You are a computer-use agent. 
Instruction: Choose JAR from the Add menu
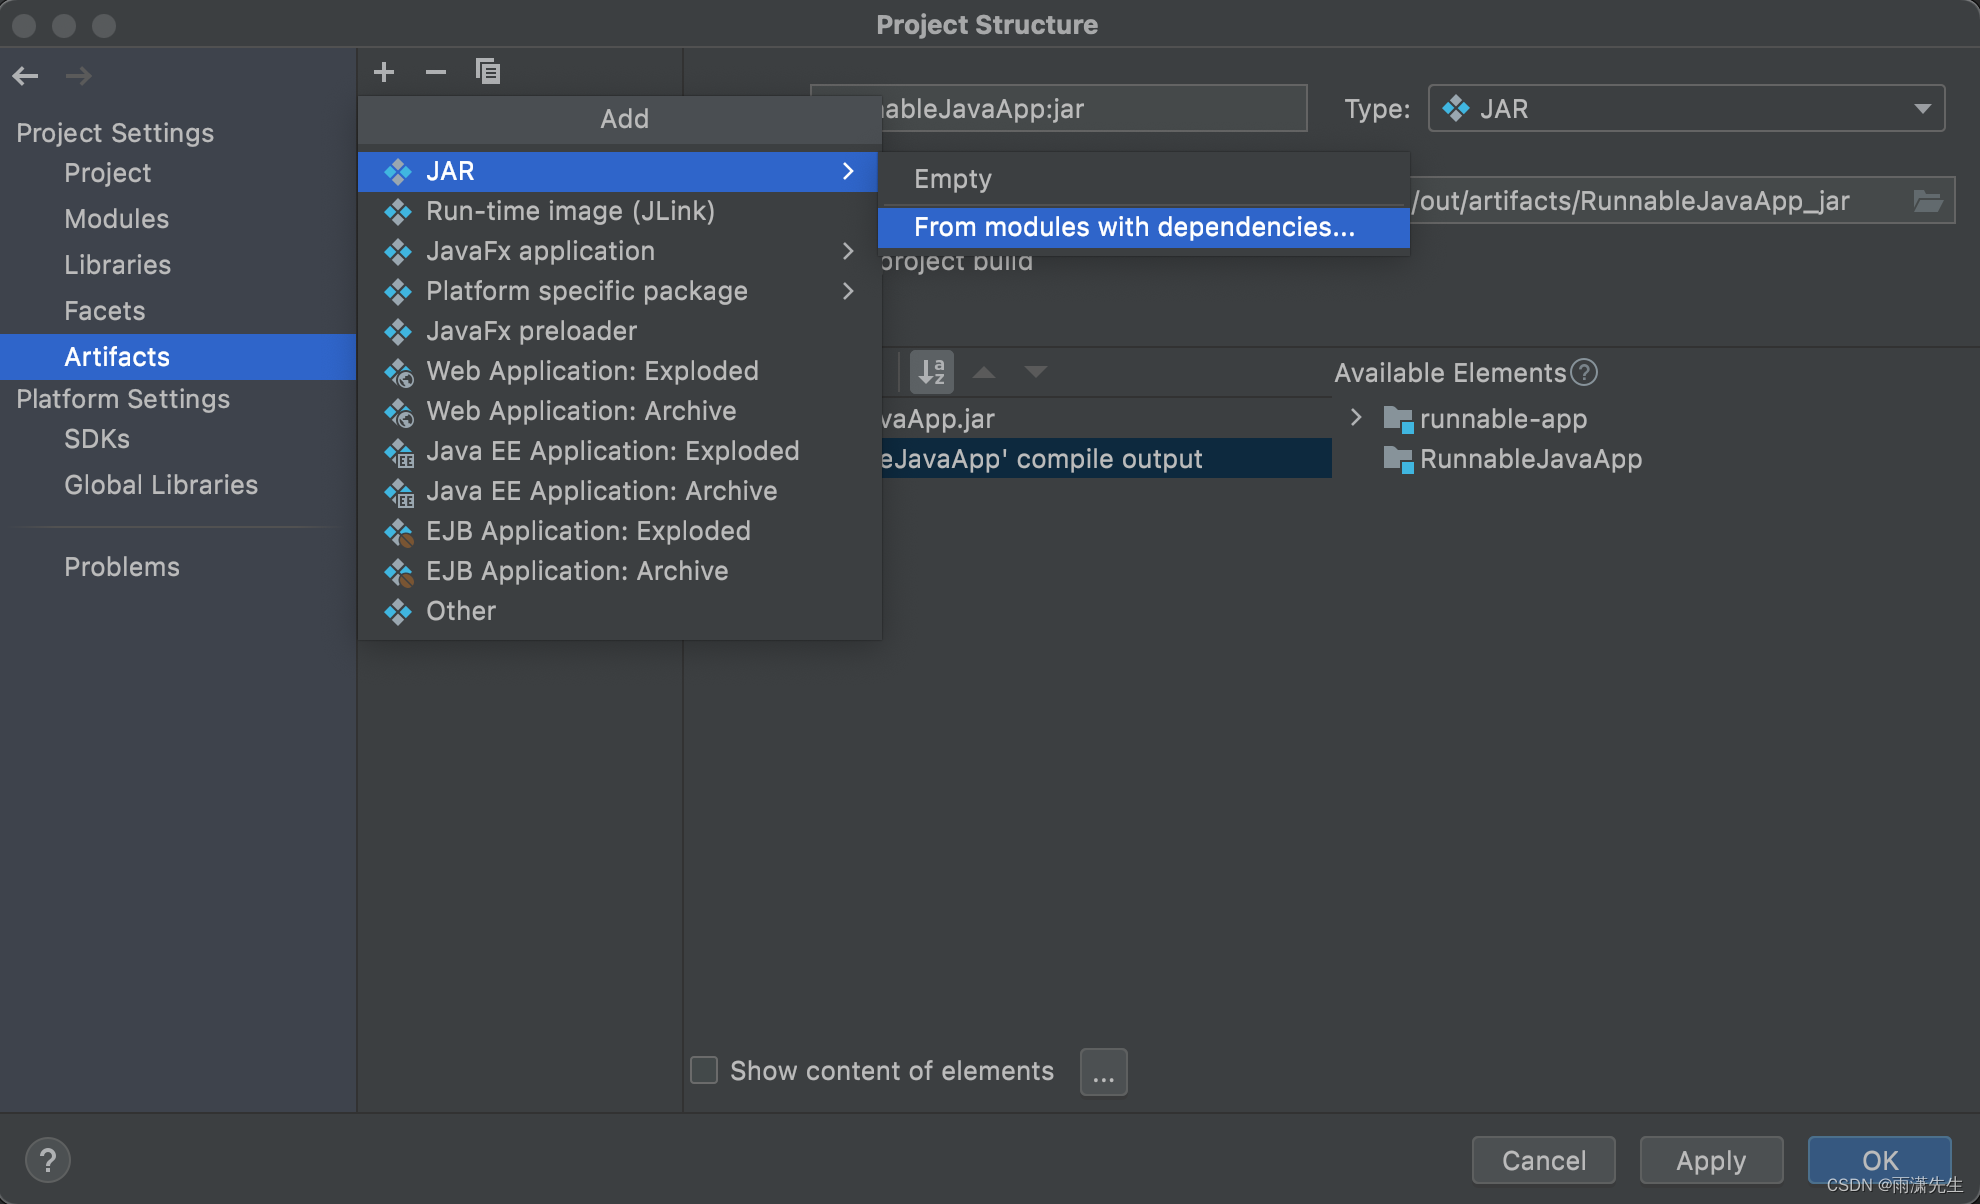[618, 171]
